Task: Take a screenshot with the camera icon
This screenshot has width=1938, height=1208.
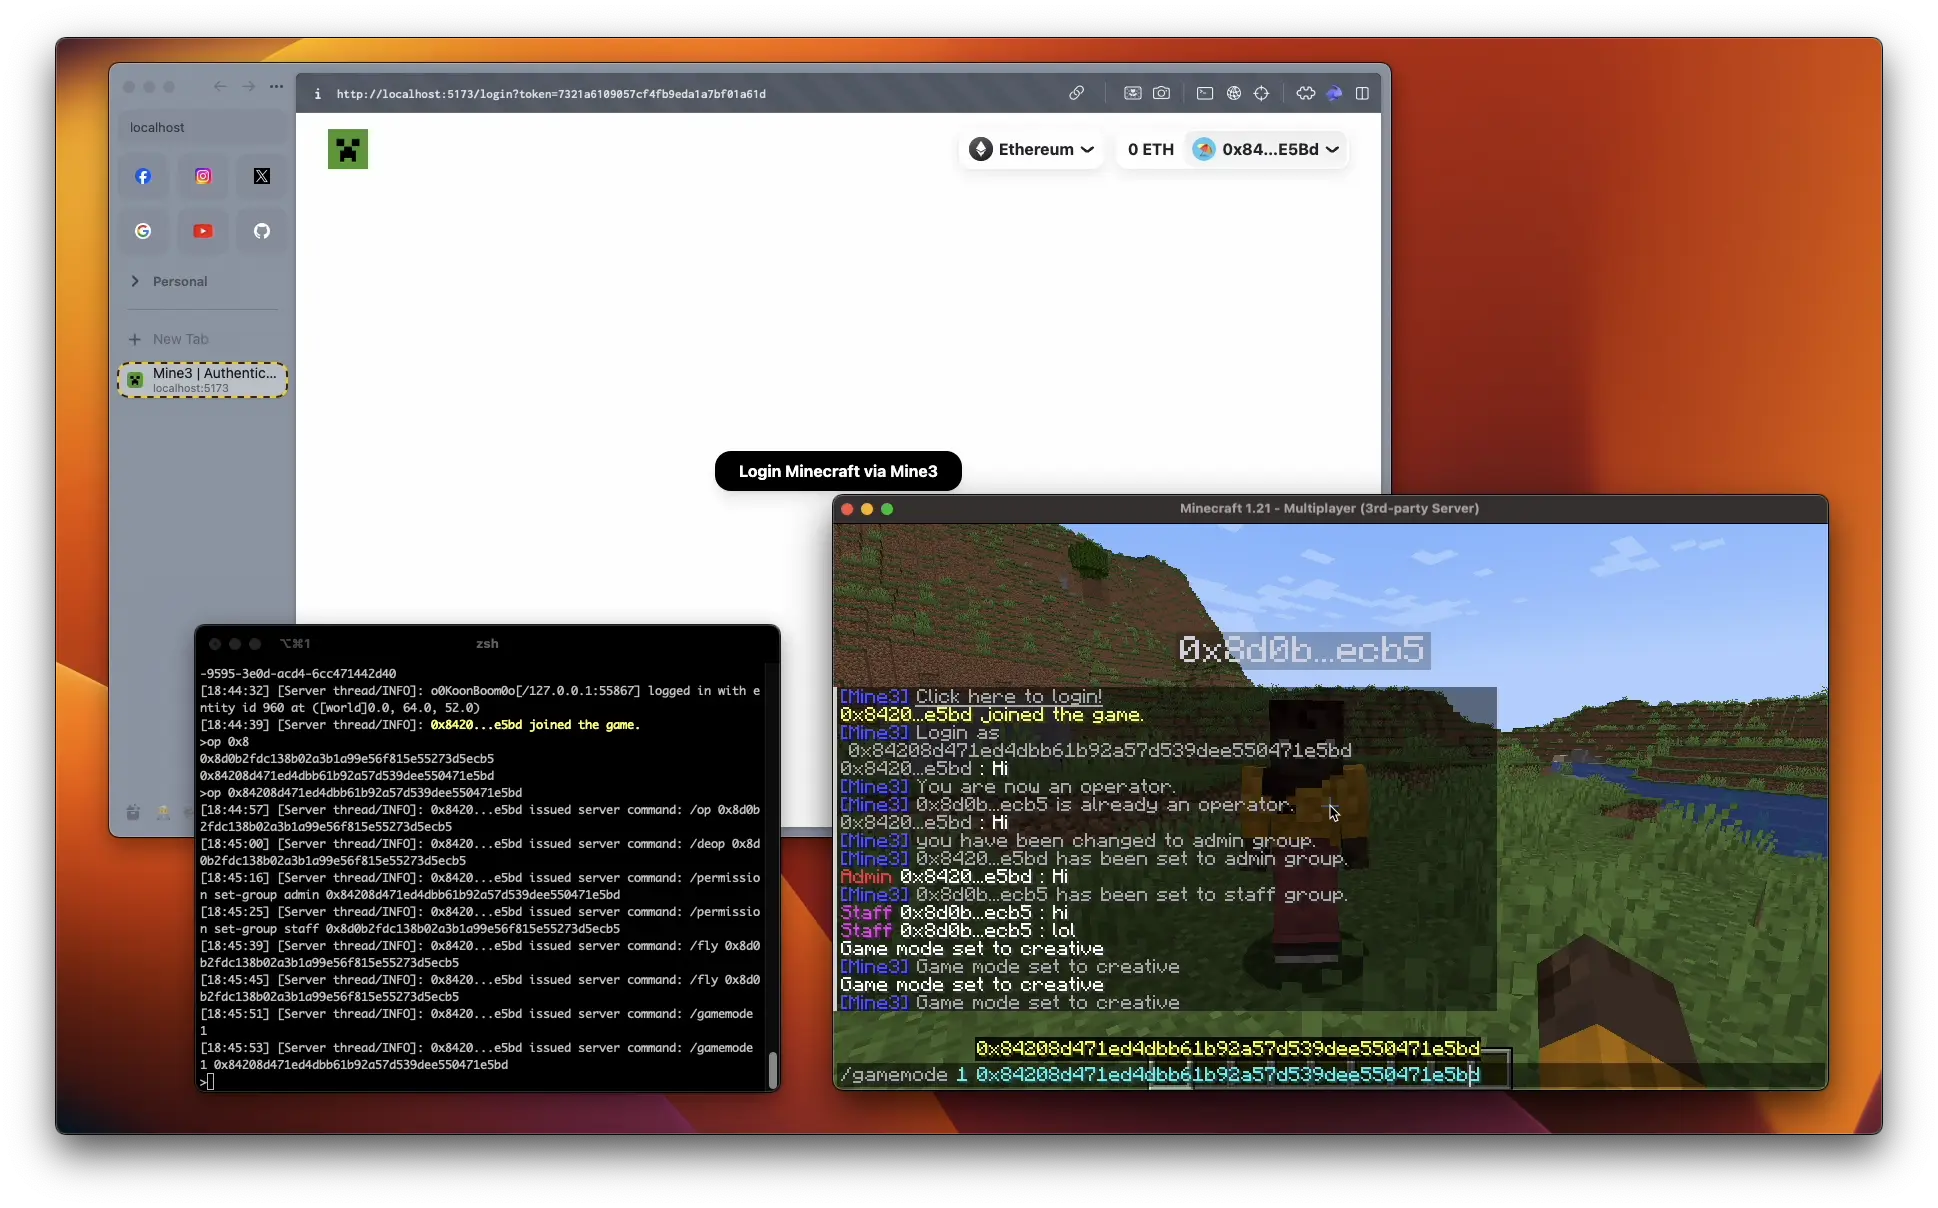Action: click(x=1161, y=93)
